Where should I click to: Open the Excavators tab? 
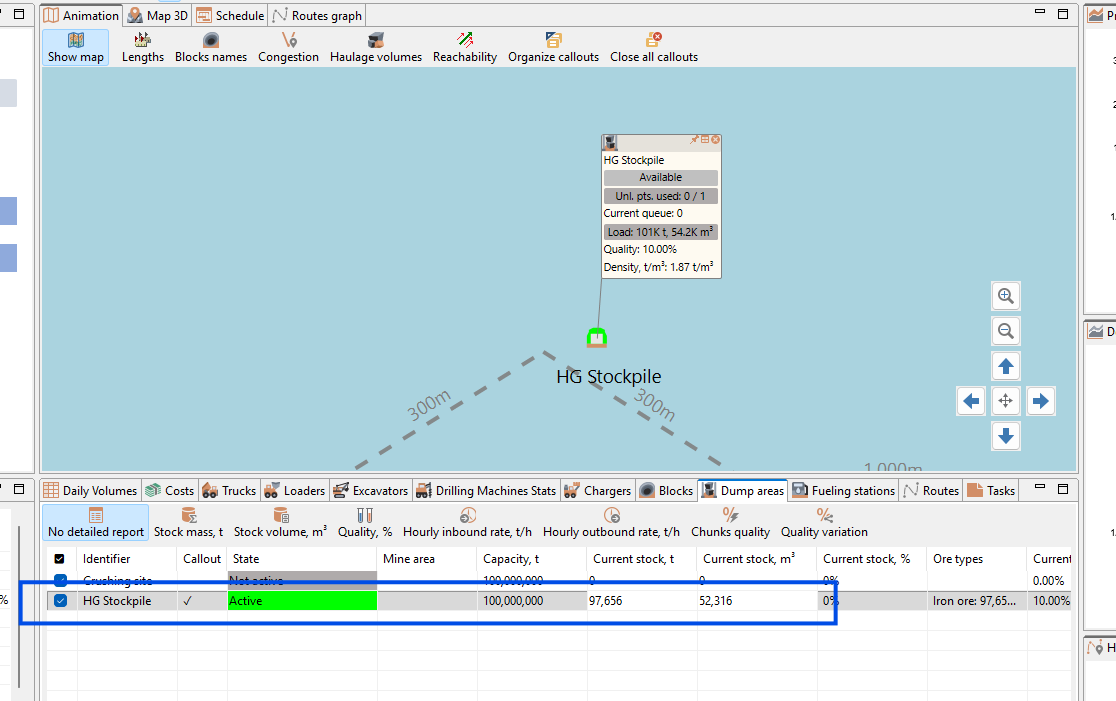(x=371, y=490)
